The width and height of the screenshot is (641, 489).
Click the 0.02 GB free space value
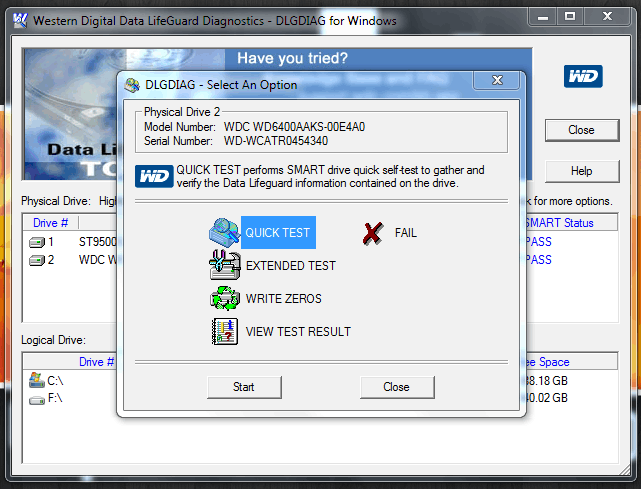547,398
